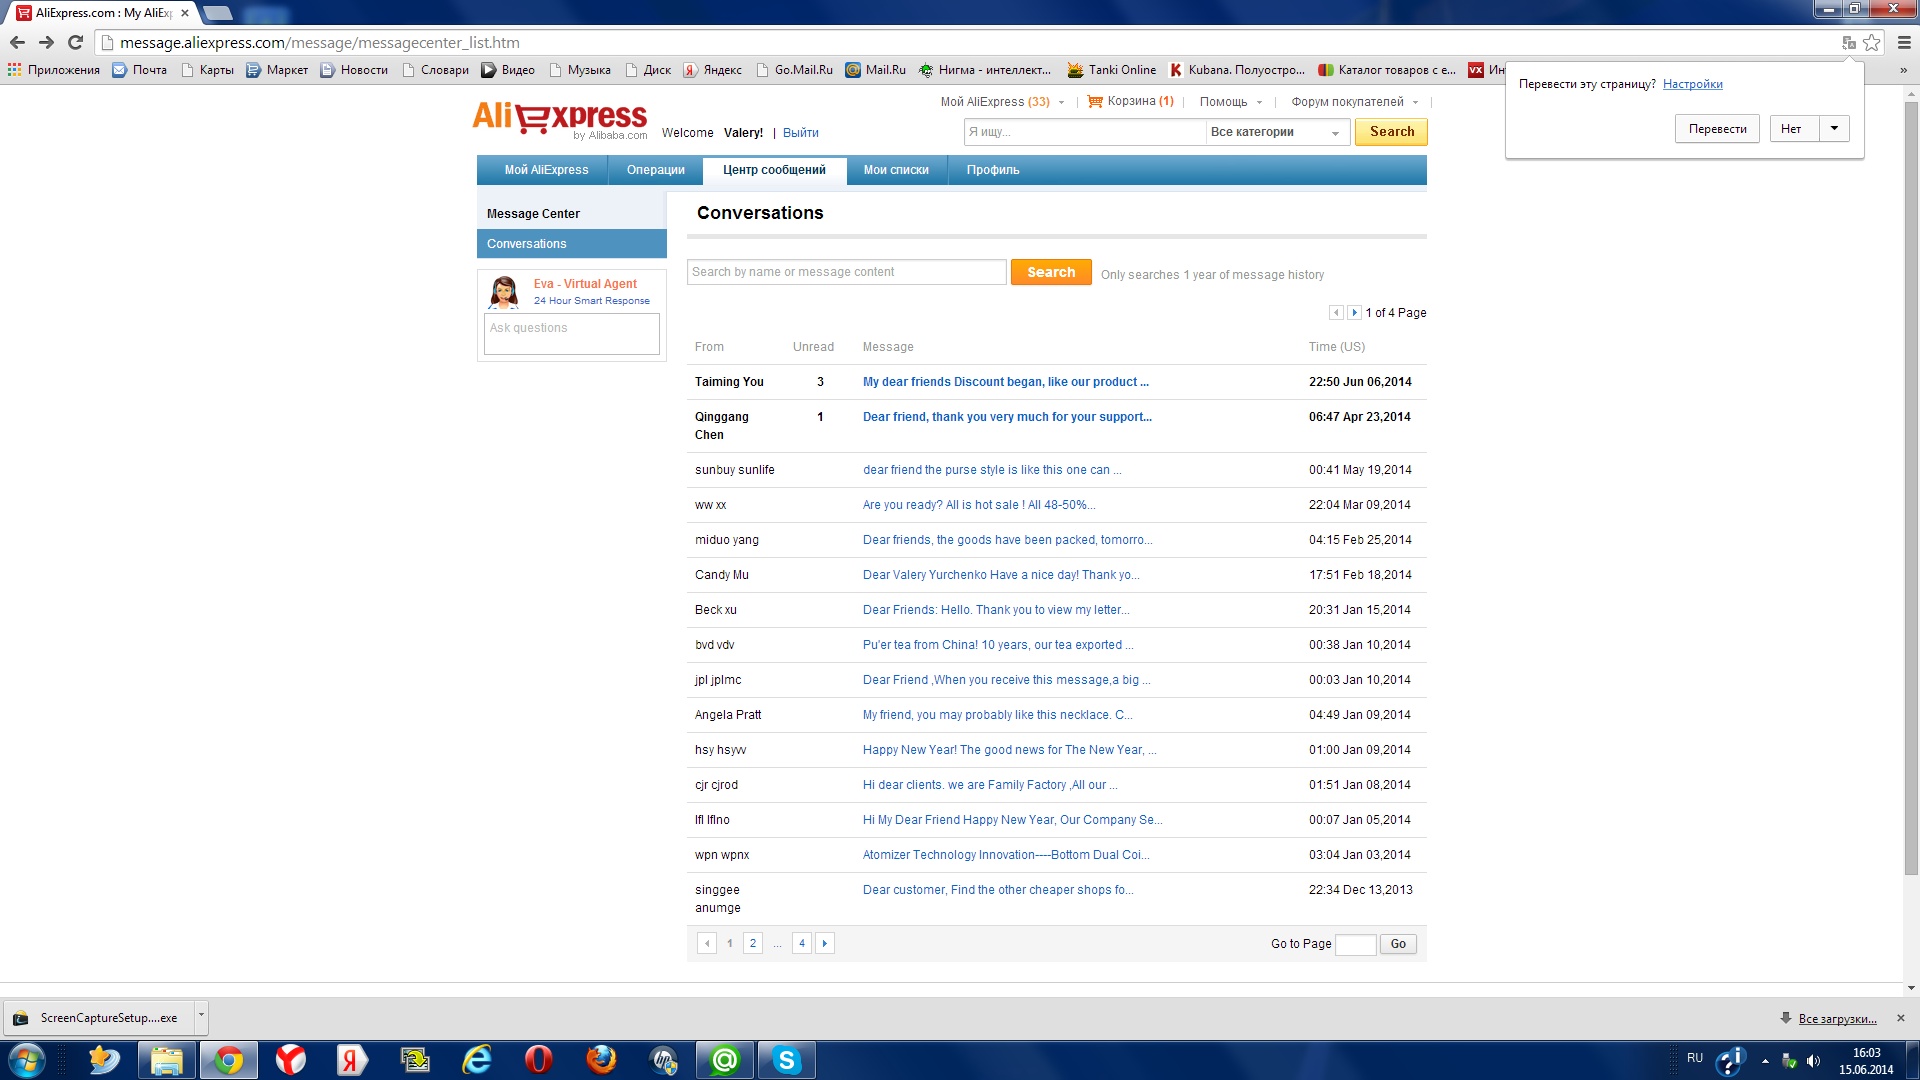Click the browser back arrow
Viewport: 1920px width, 1080px height.
pos(17,43)
